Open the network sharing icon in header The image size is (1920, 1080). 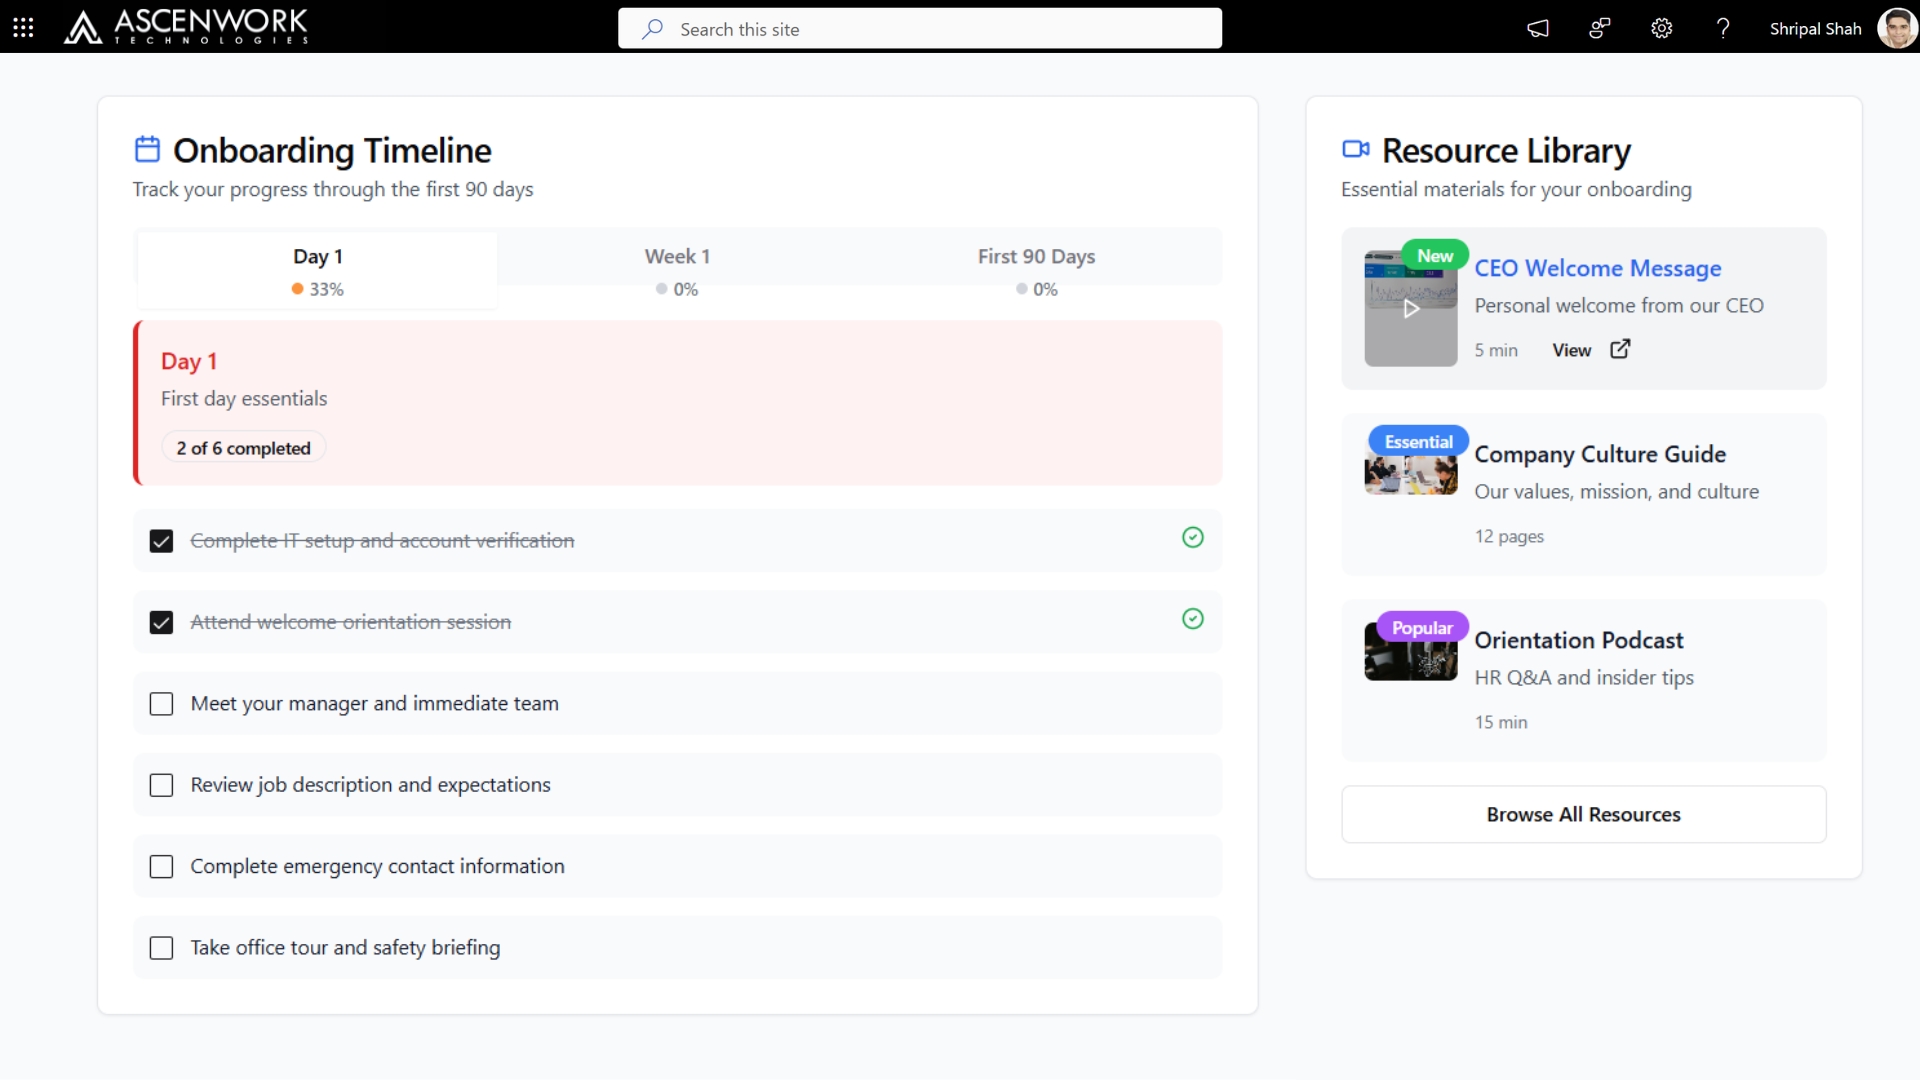(x=1600, y=28)
